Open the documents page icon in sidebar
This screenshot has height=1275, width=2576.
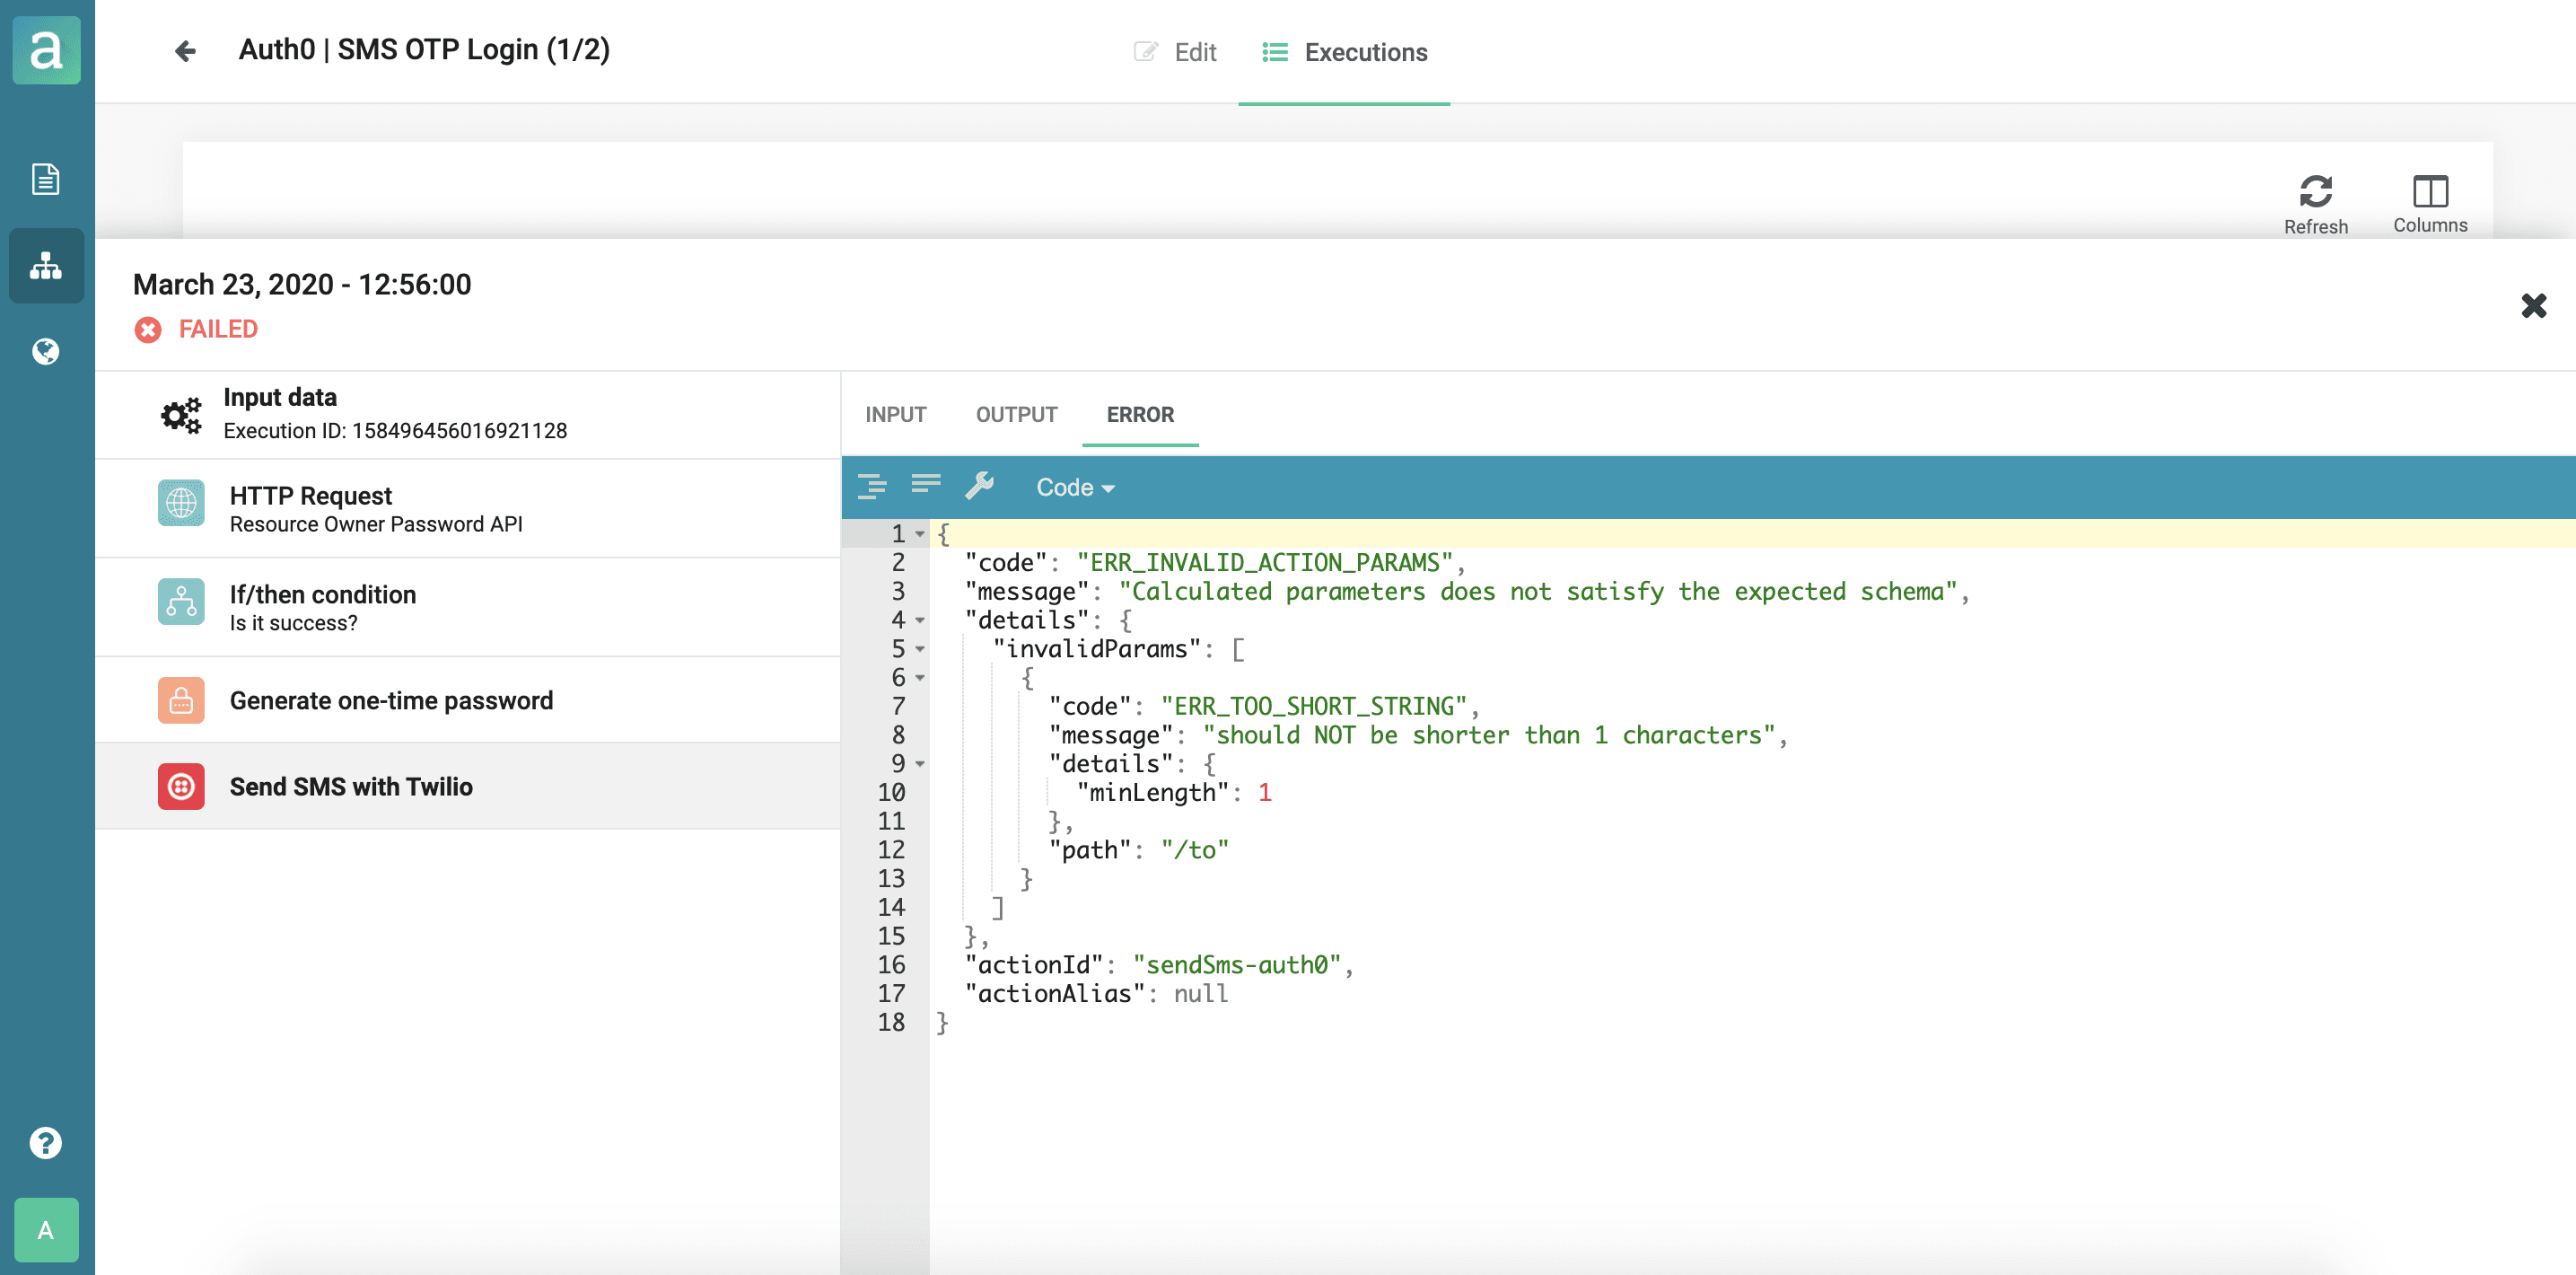click(46, 179)
